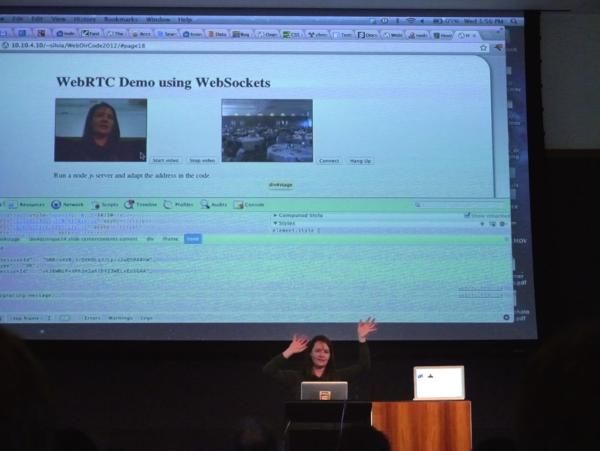Open Styles pane gear options
600x451 pixels.
(502, 224)
